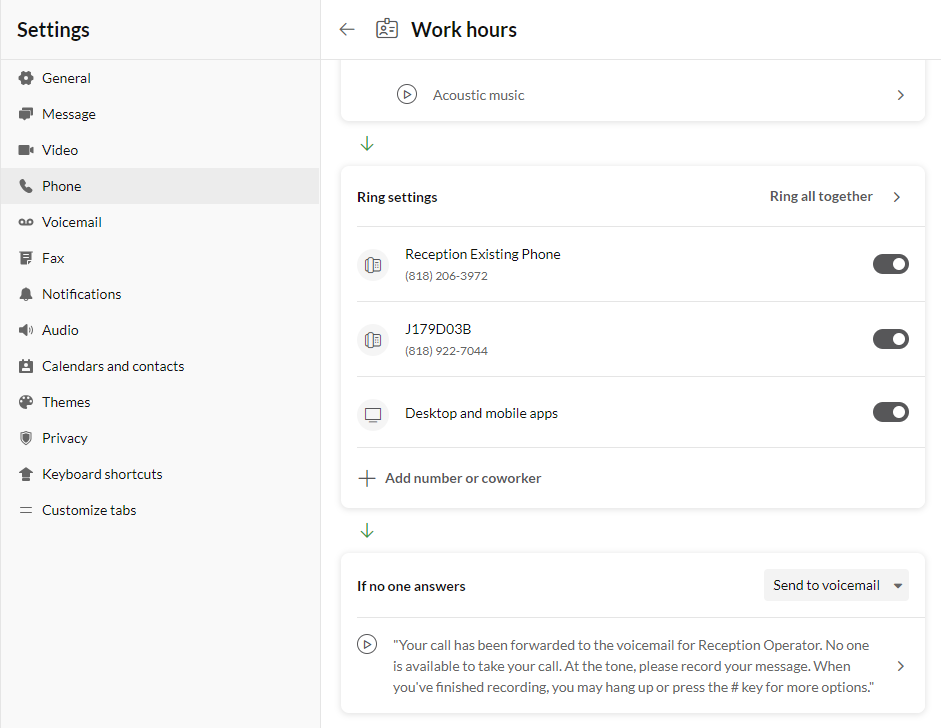
Task: Open the Send to voicemail dropdown
Action: point(836,585)
